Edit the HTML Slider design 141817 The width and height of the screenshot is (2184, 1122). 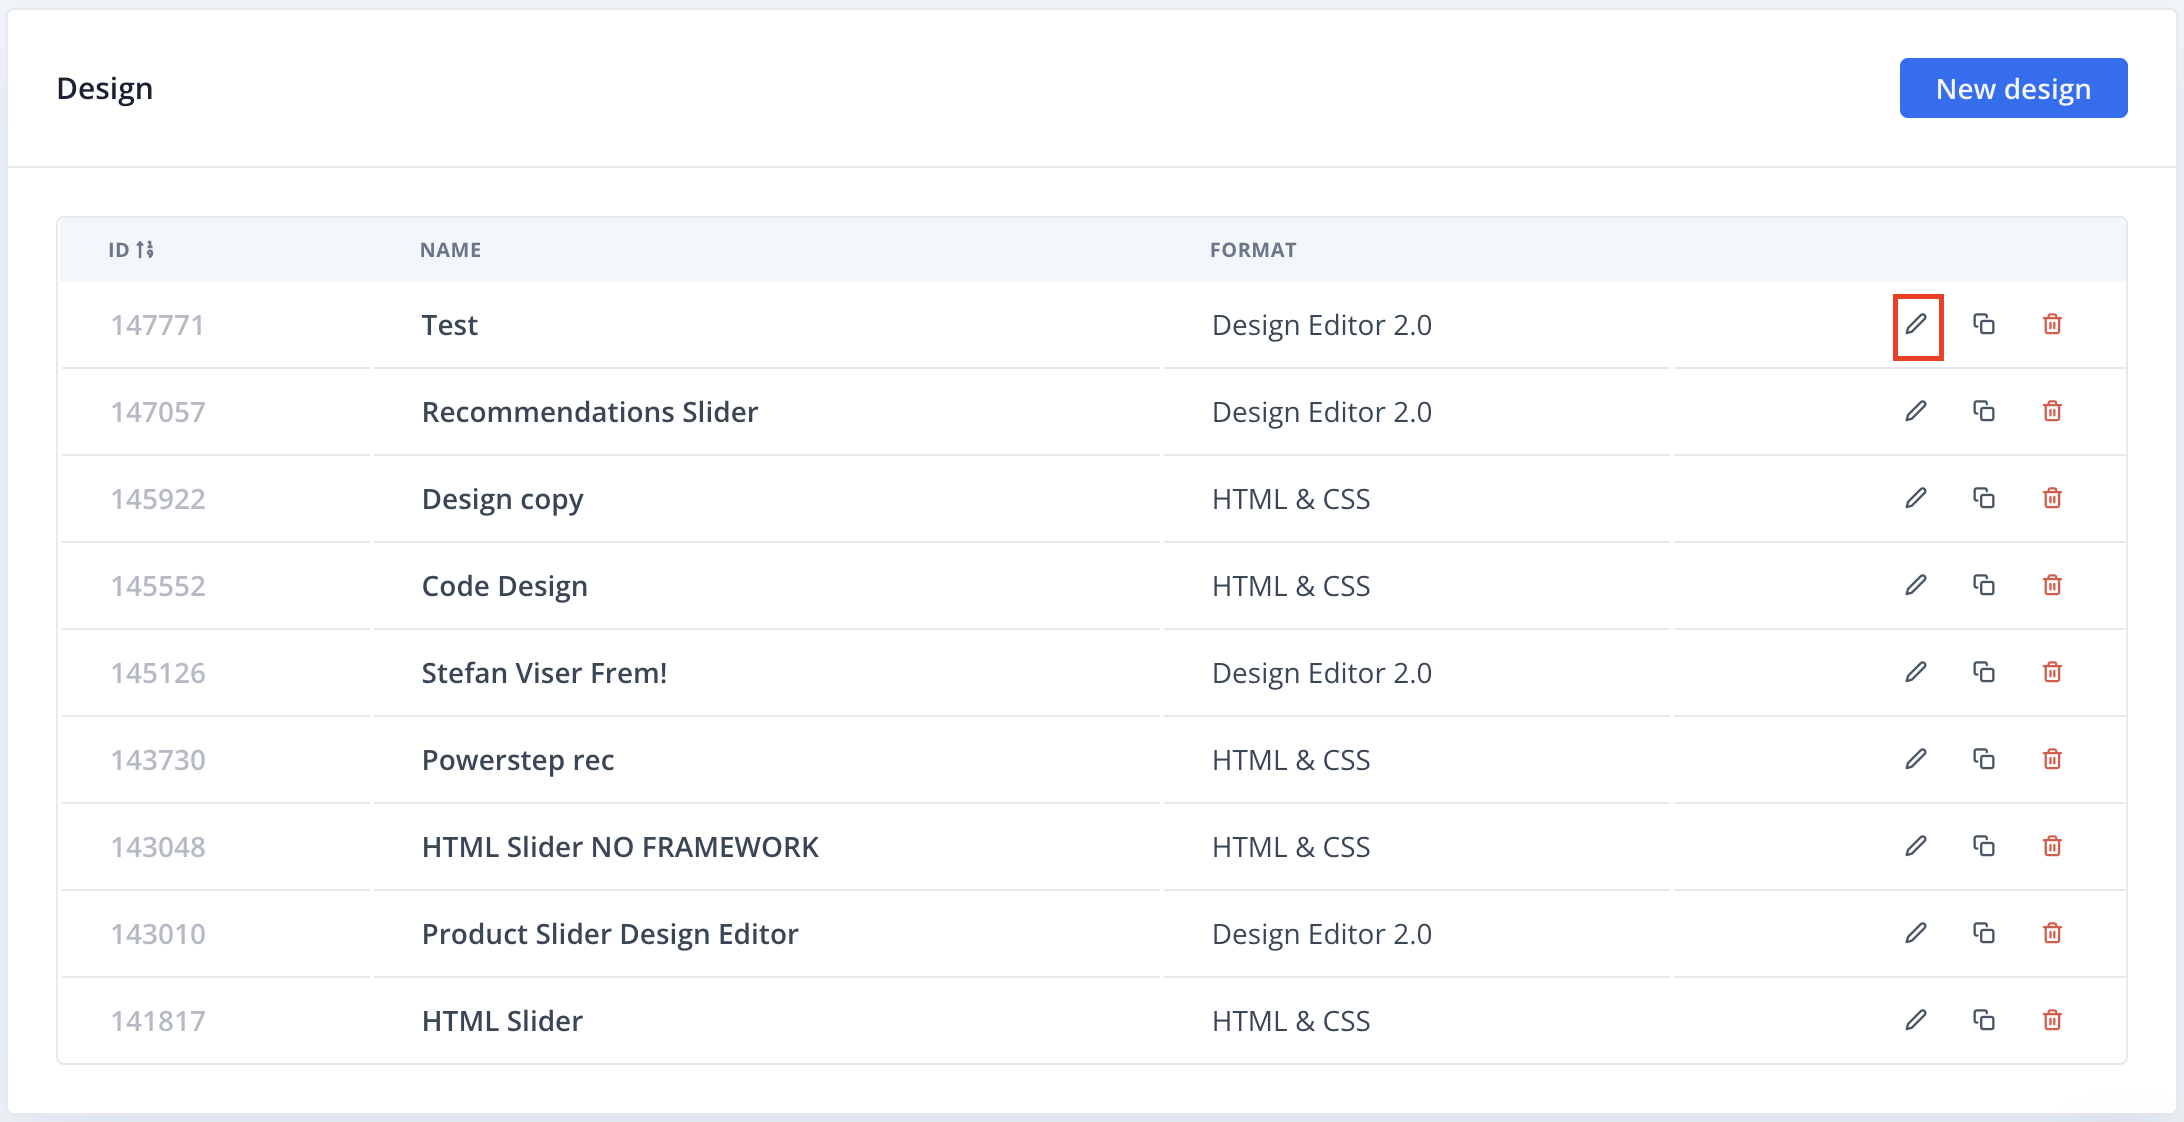pyautogui.click(x=1916, y=1020)
